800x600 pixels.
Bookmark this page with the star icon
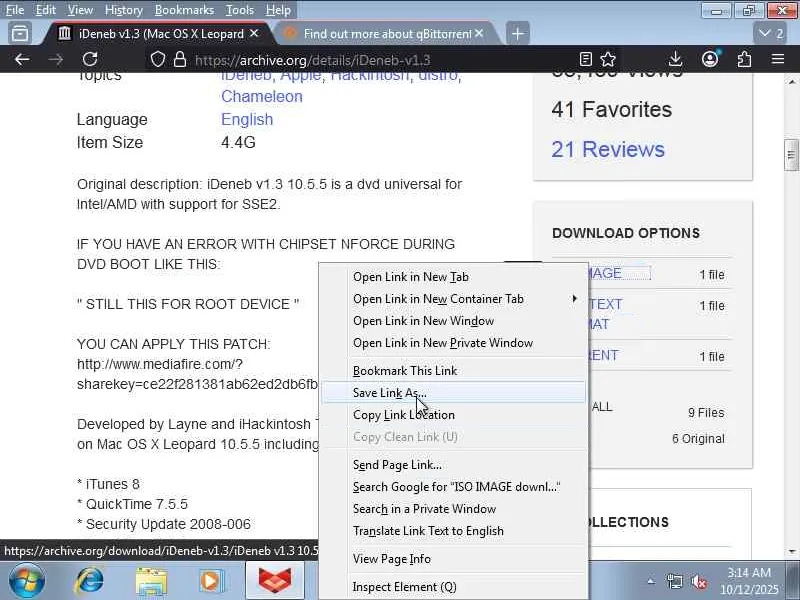point(608,60)
